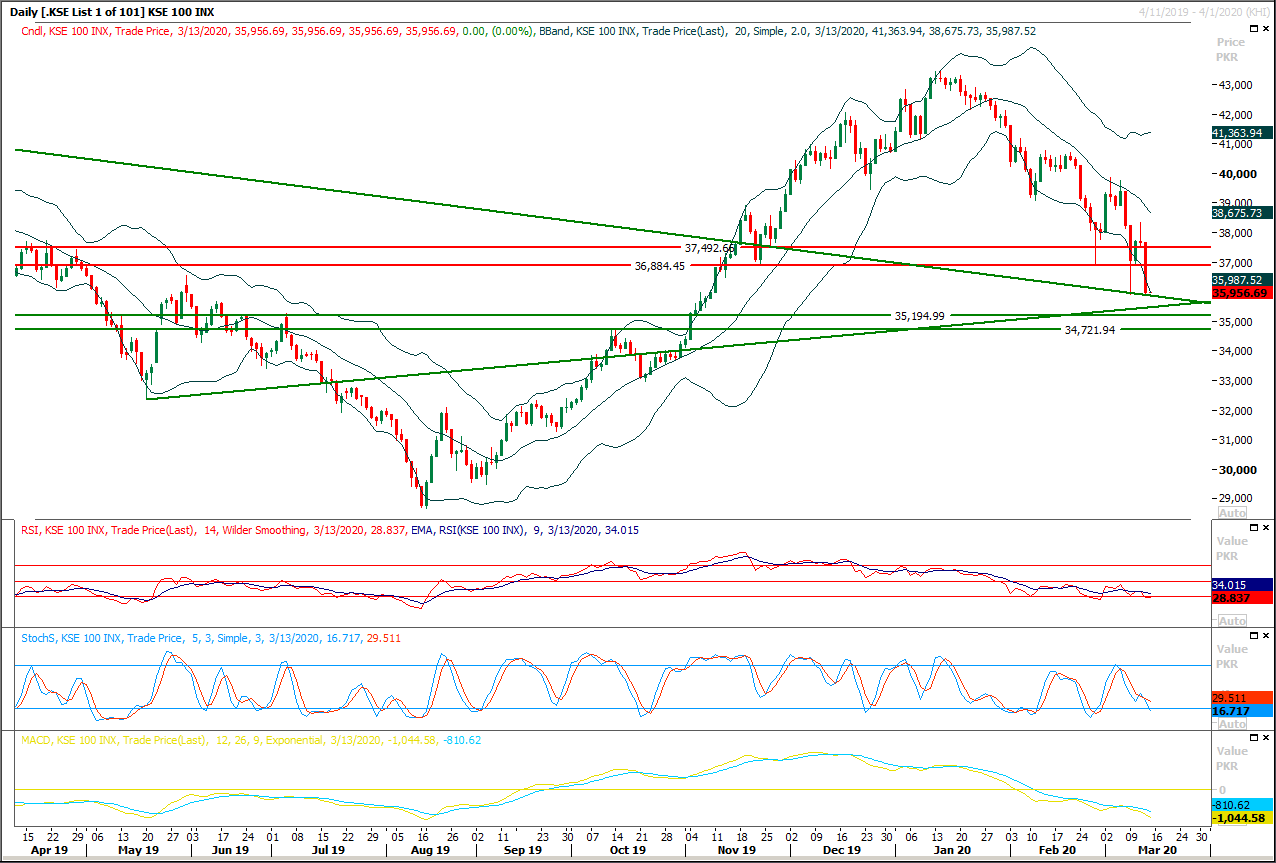Maximize the Stochastic indicator pane
1276x863 pixels.
(1253, 636)
